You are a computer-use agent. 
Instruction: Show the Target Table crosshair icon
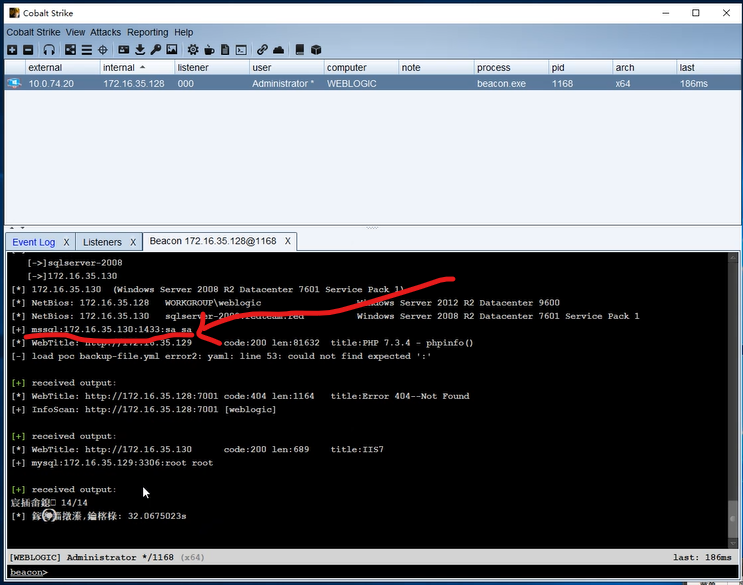pyautogui.click(x=103, y=50)
